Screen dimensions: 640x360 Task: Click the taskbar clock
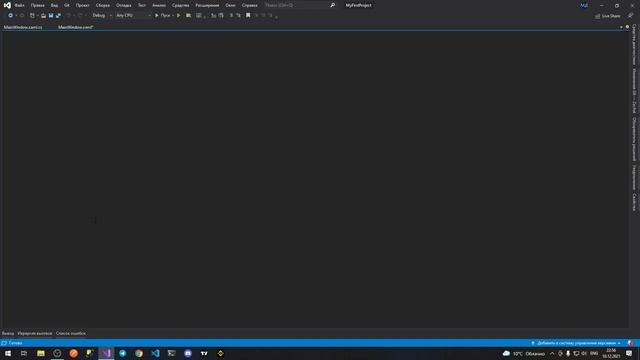tap(611, 353)
